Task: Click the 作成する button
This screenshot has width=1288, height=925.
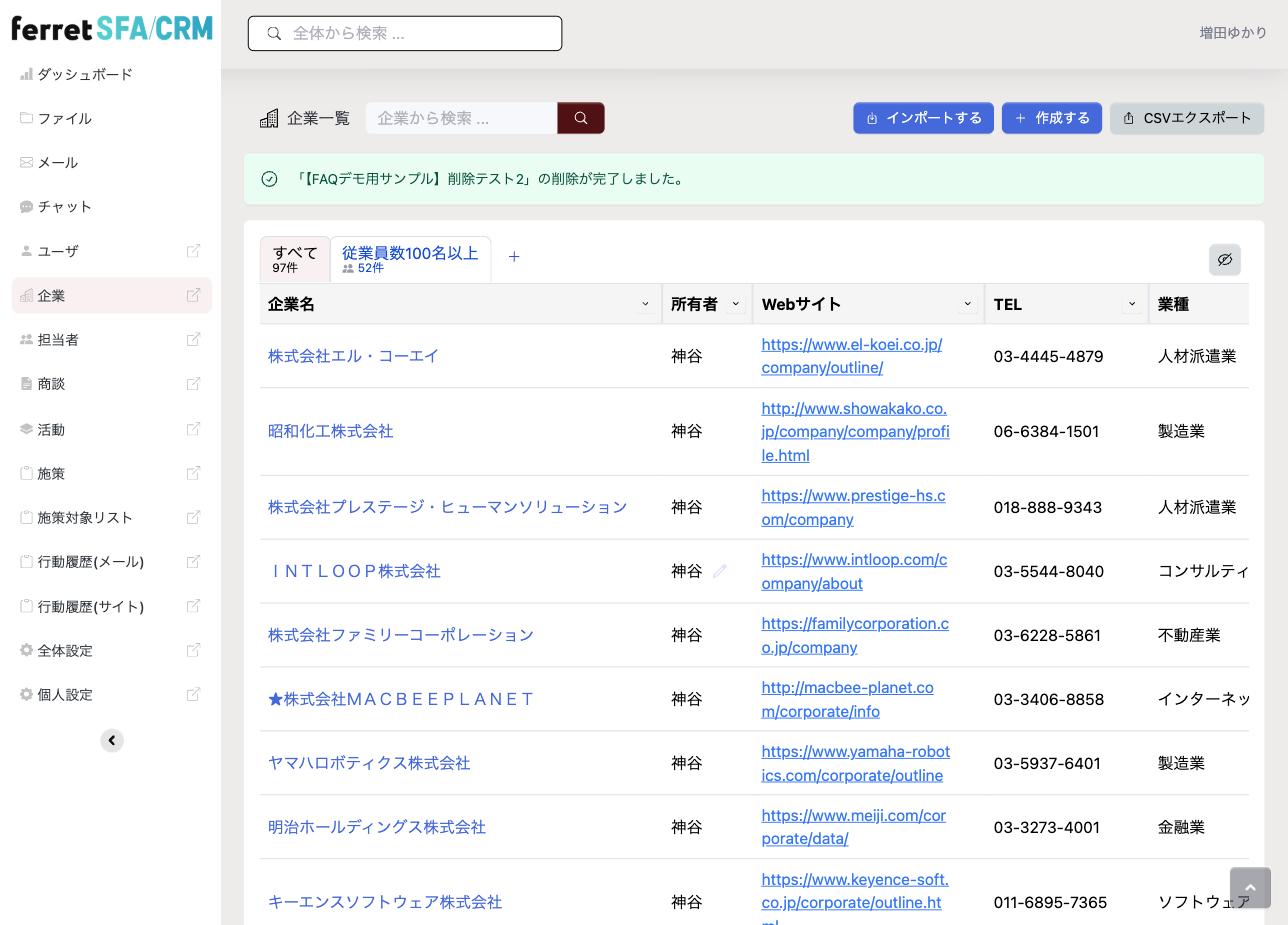Action: click(1052, 118)
